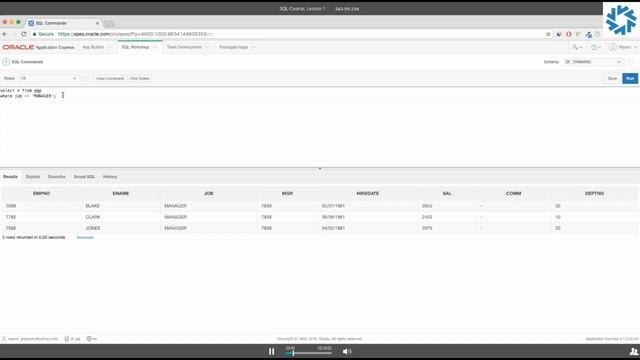This screenshot has width=640, height=360.
Task: Click the MGR column header
Action: 287,193
